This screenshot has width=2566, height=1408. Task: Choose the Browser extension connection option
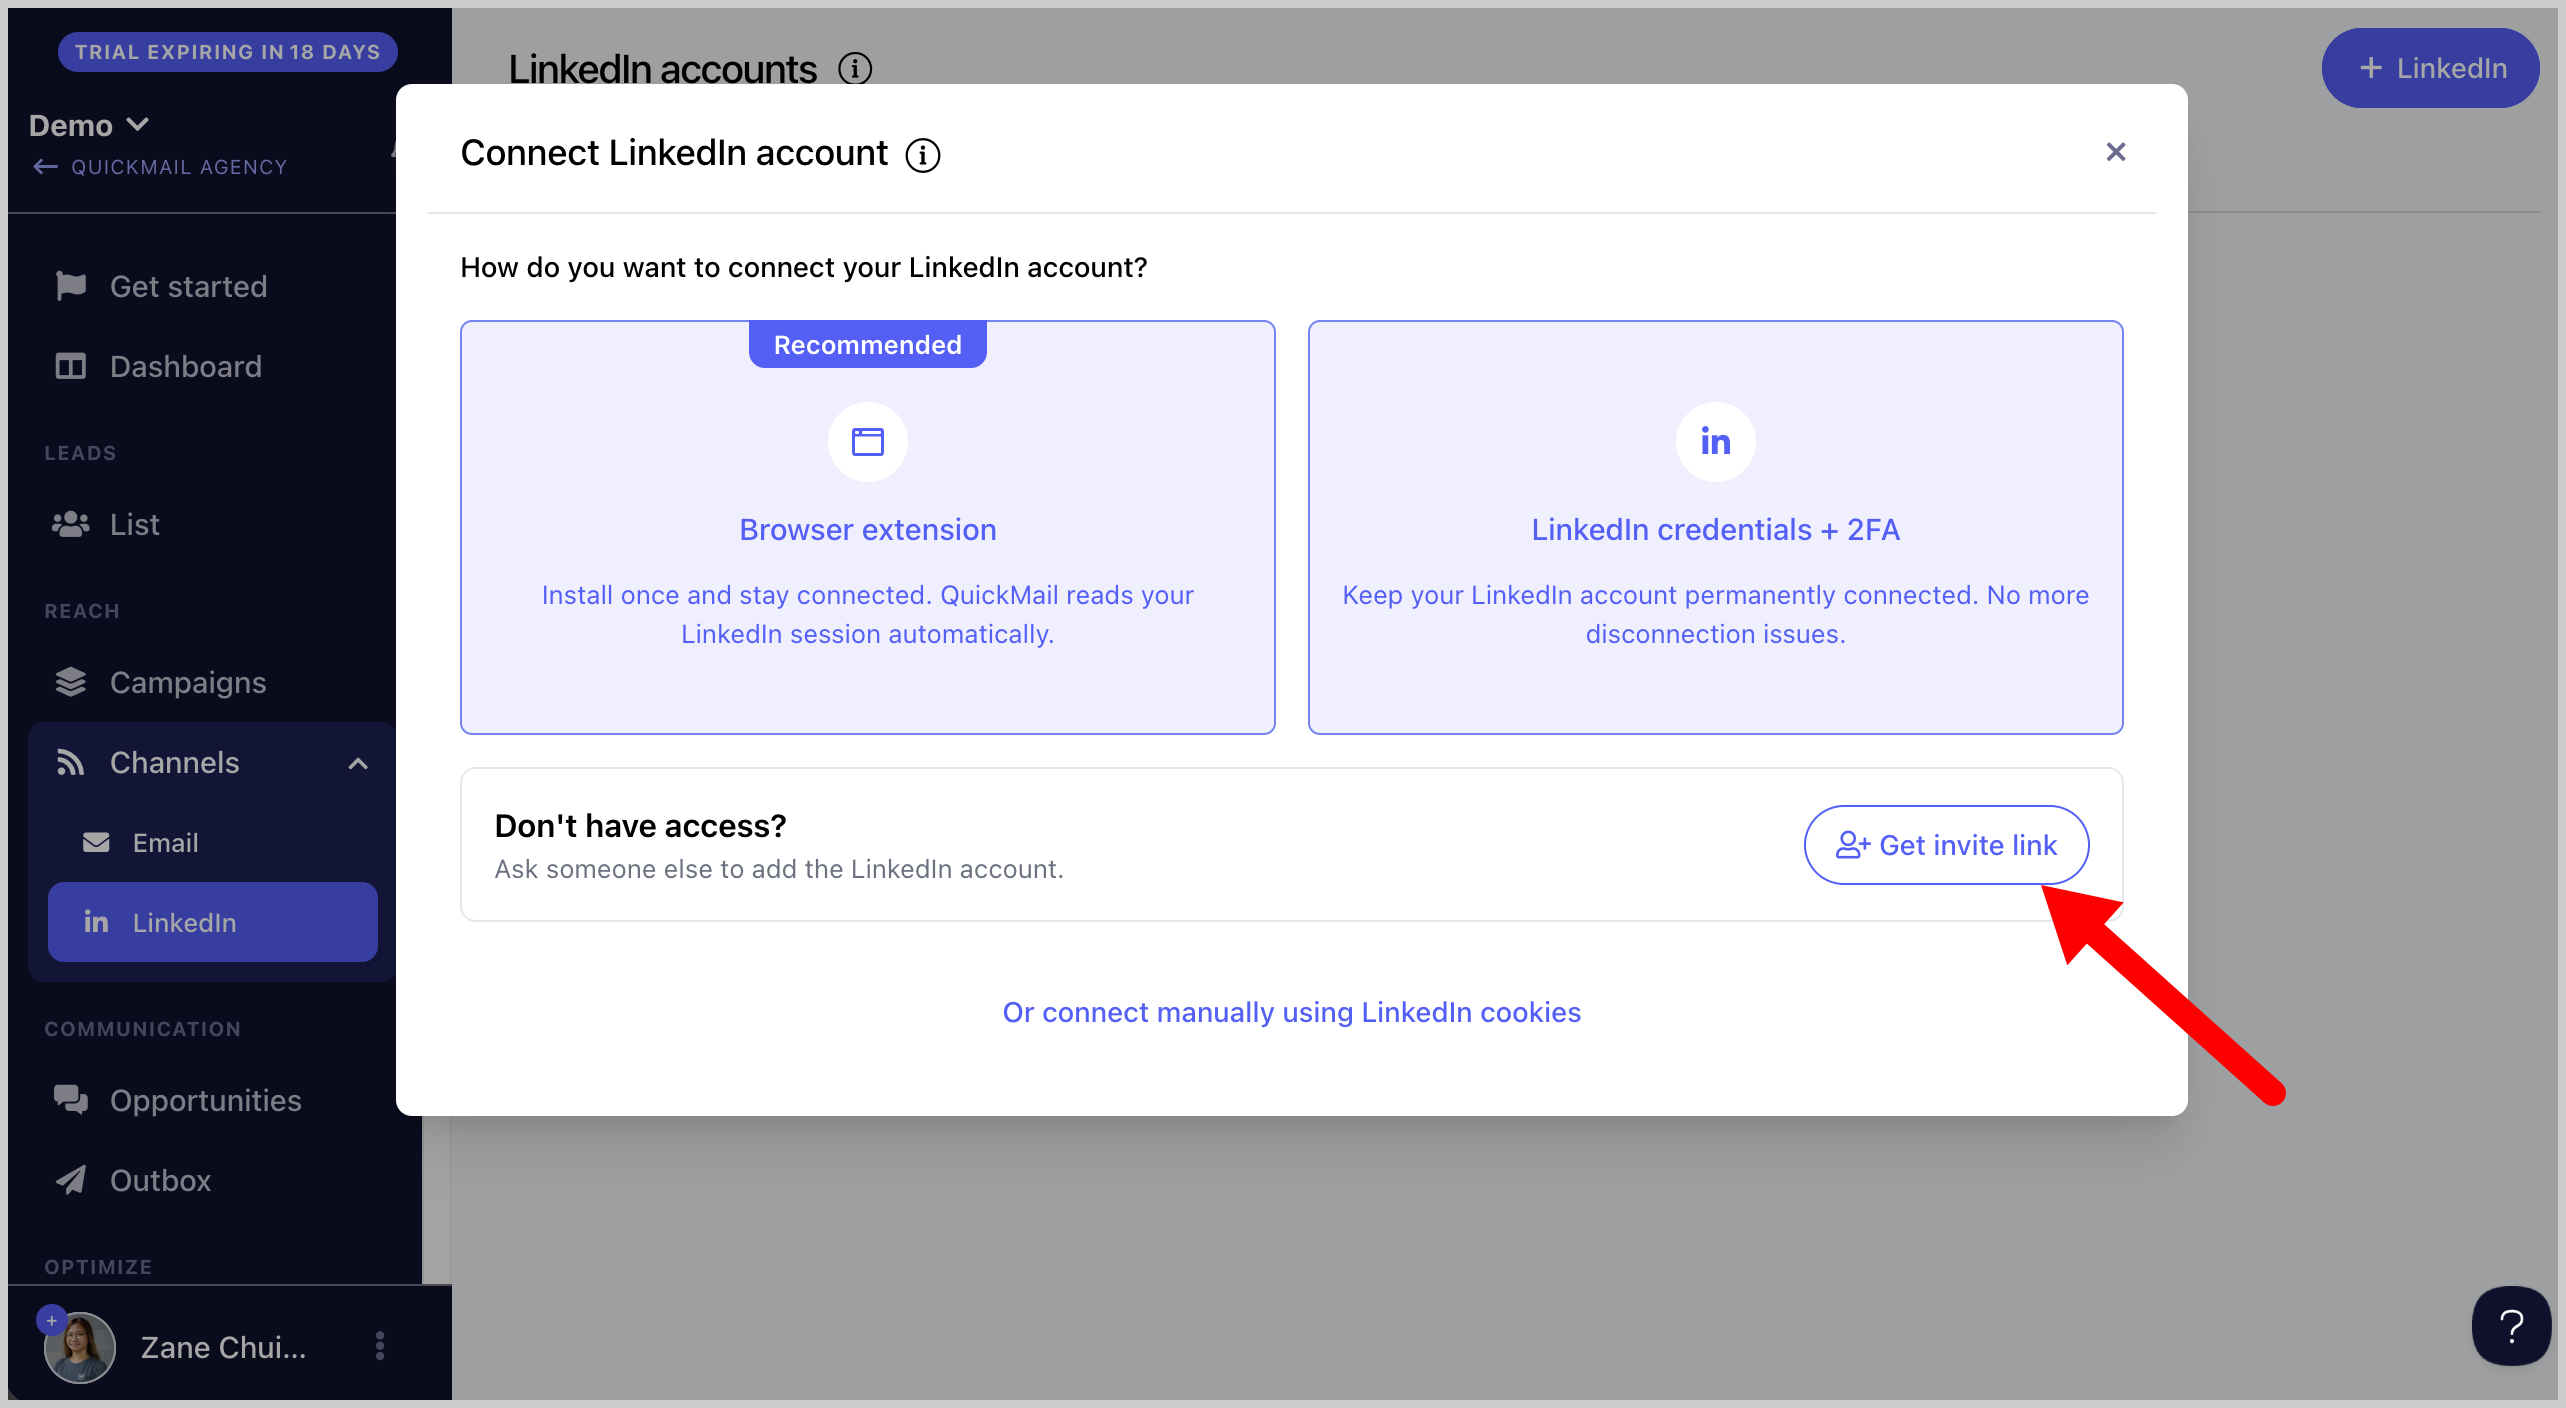(x=867, y=527)
